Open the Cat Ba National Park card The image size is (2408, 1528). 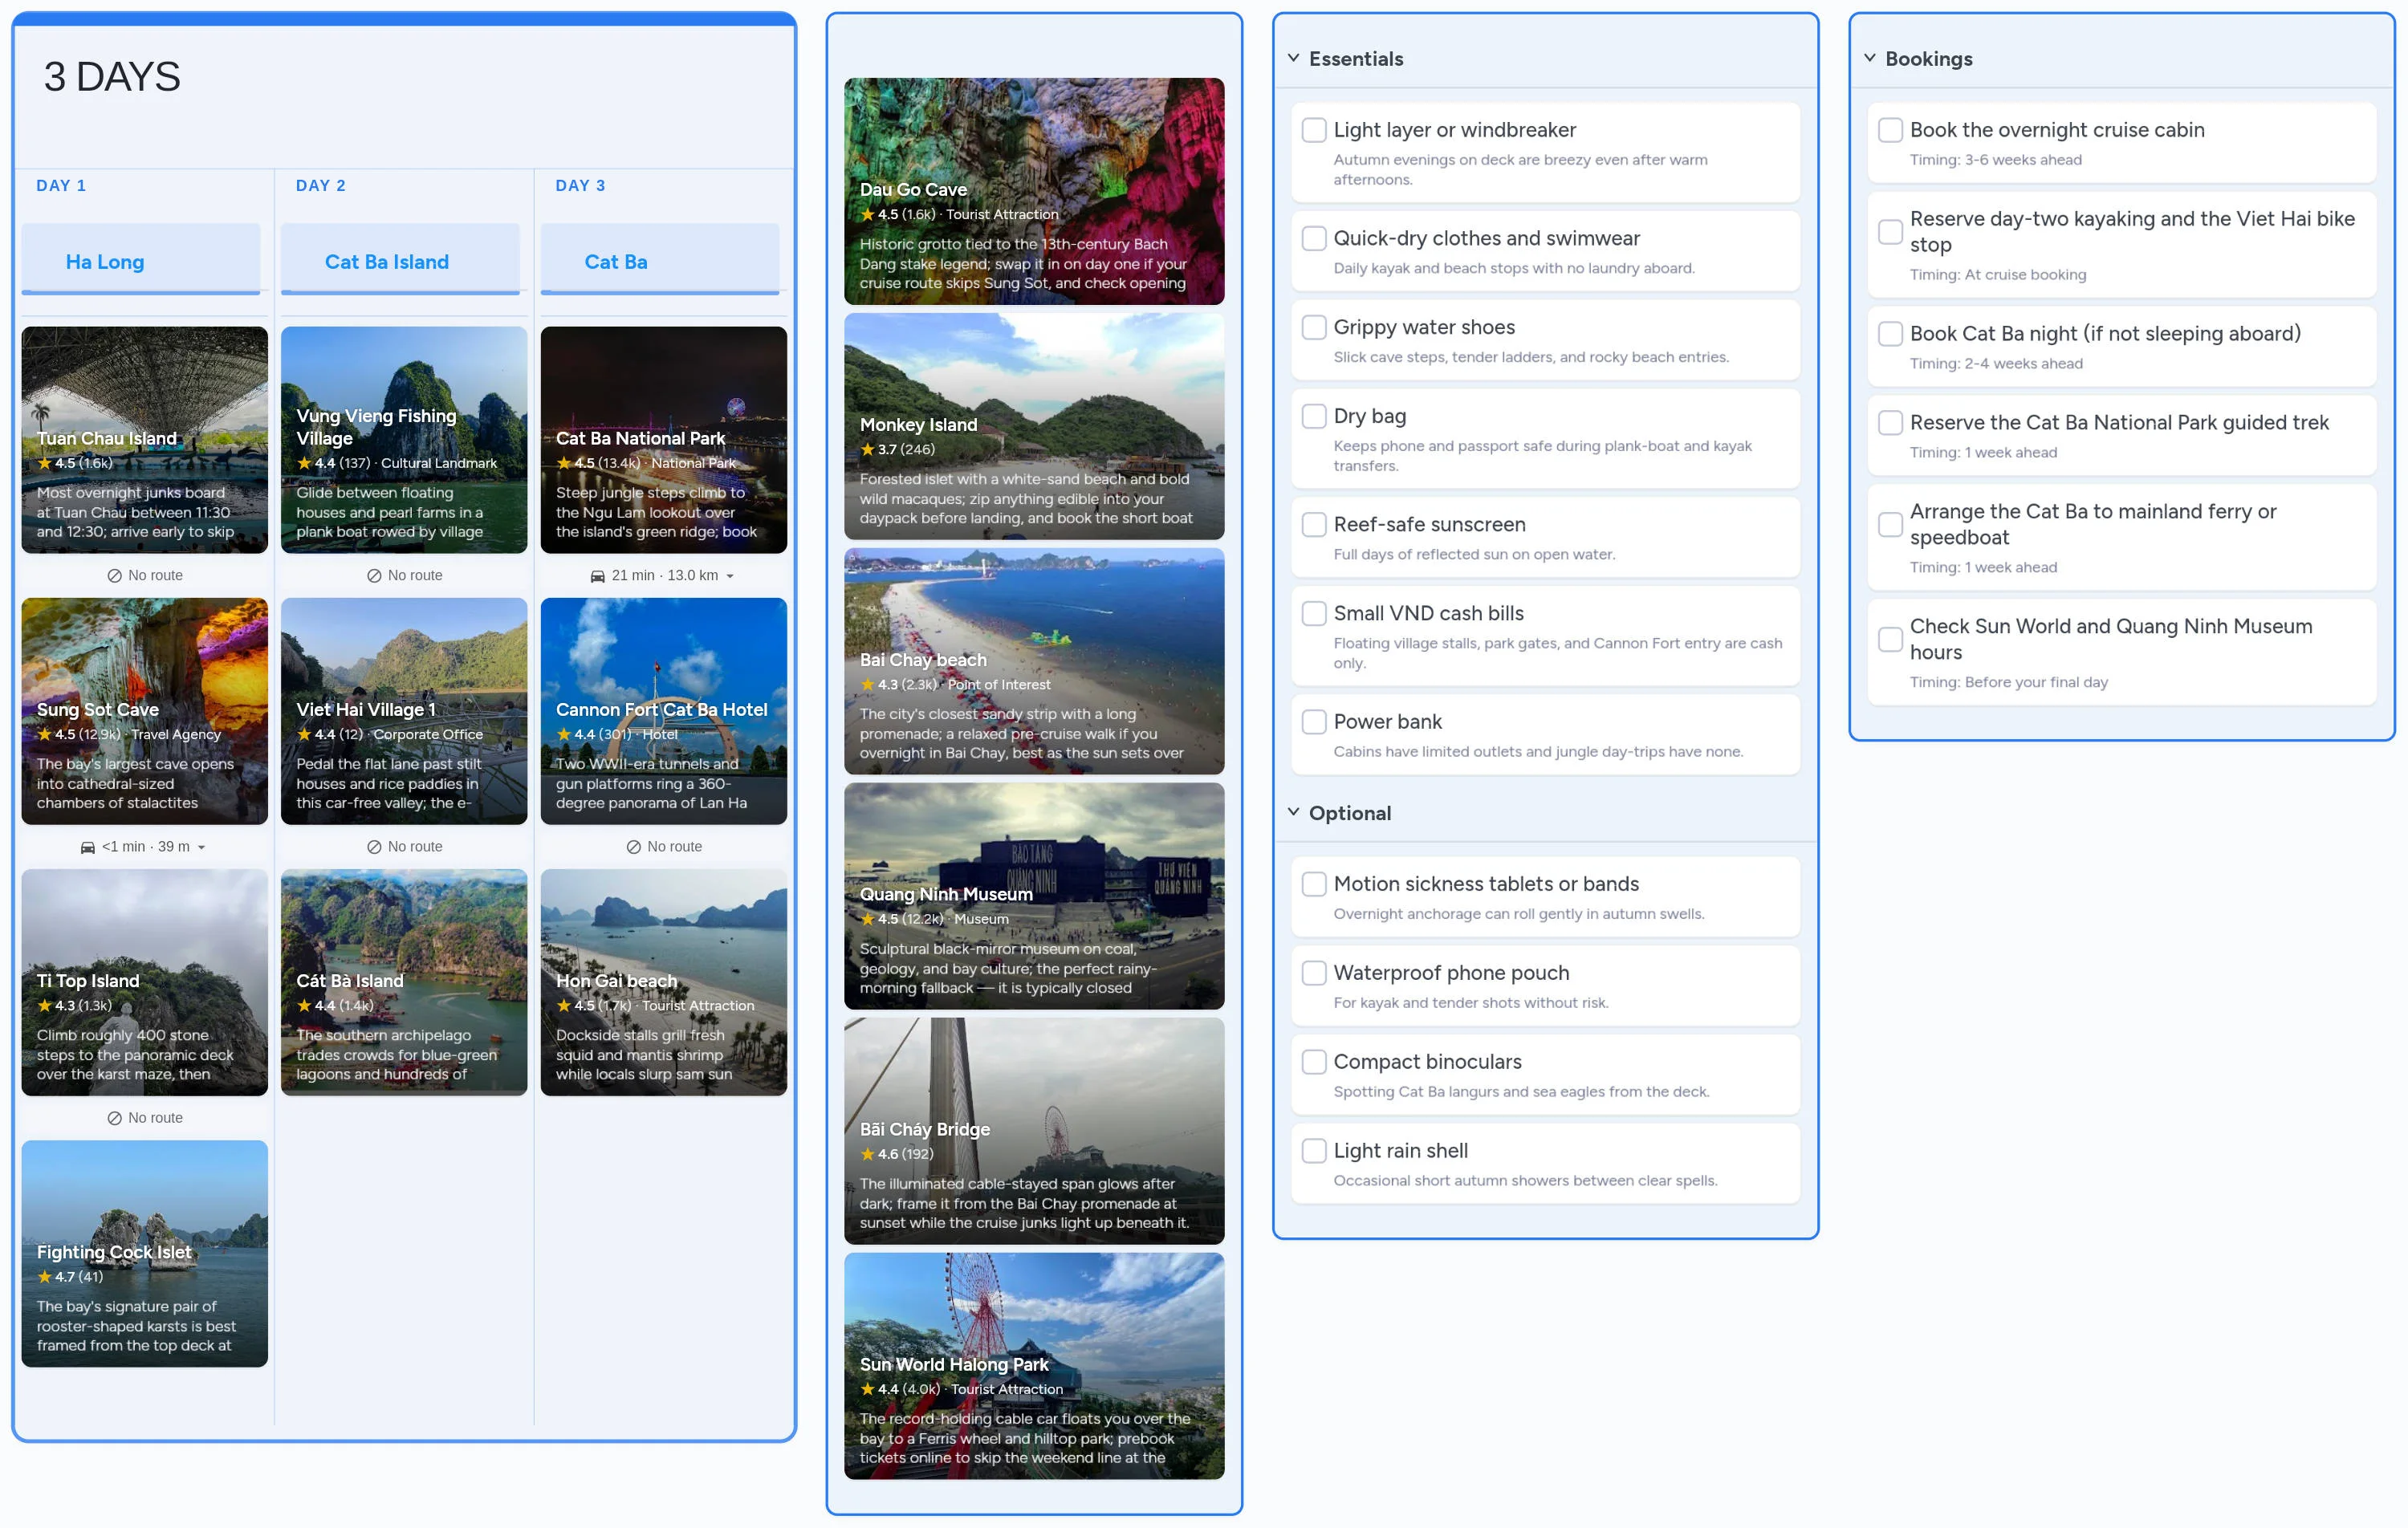pyautogui.click(x=664, y=440)
